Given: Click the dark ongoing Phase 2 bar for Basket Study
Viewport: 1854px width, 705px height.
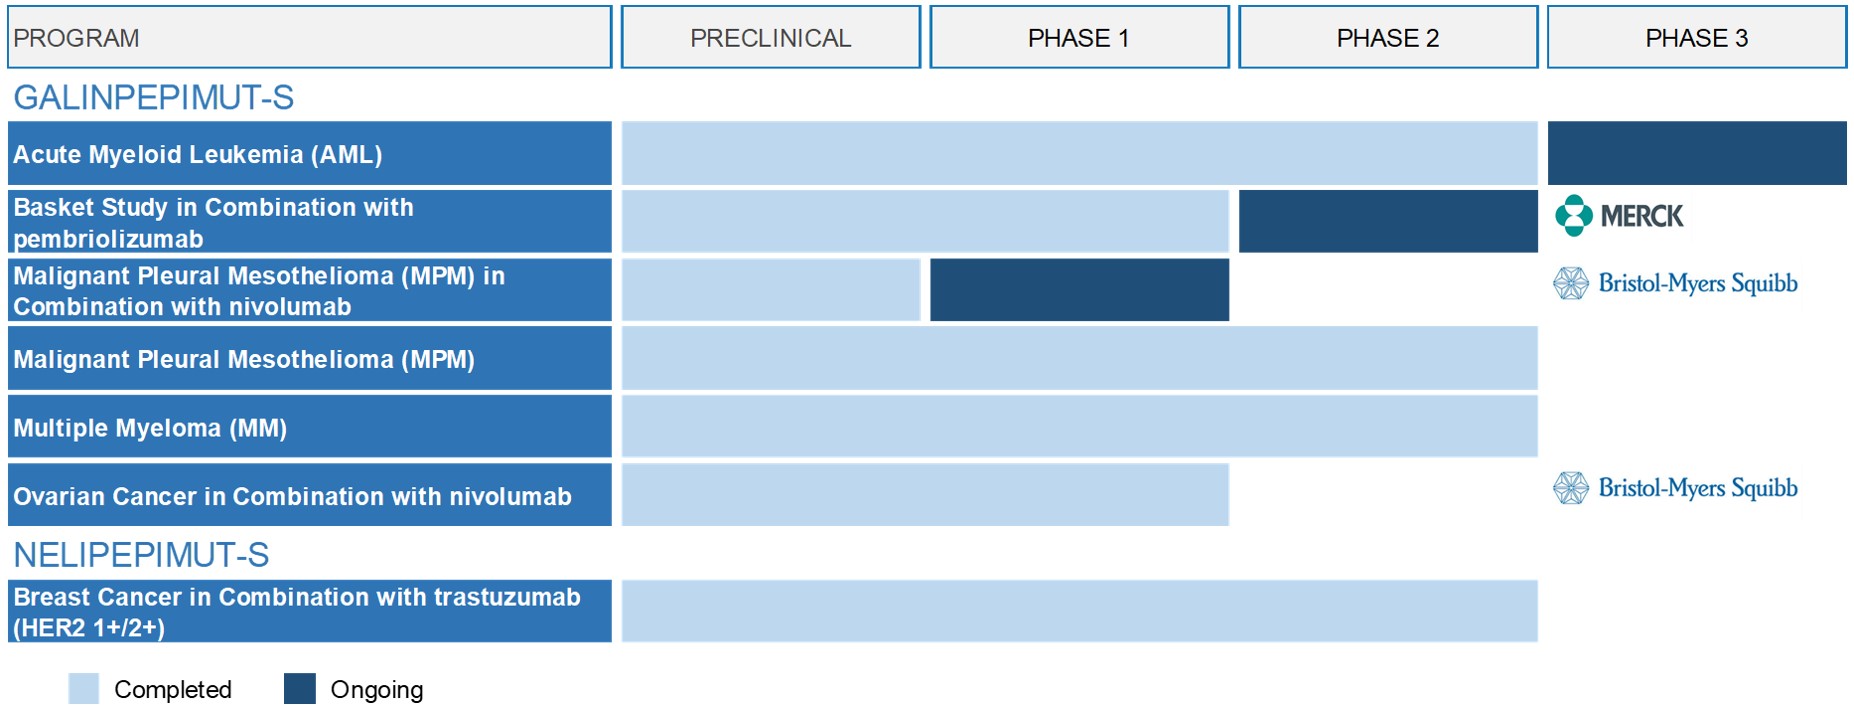Looking at the screenshot, I should pyautogui.click(x=1388, y=221).
